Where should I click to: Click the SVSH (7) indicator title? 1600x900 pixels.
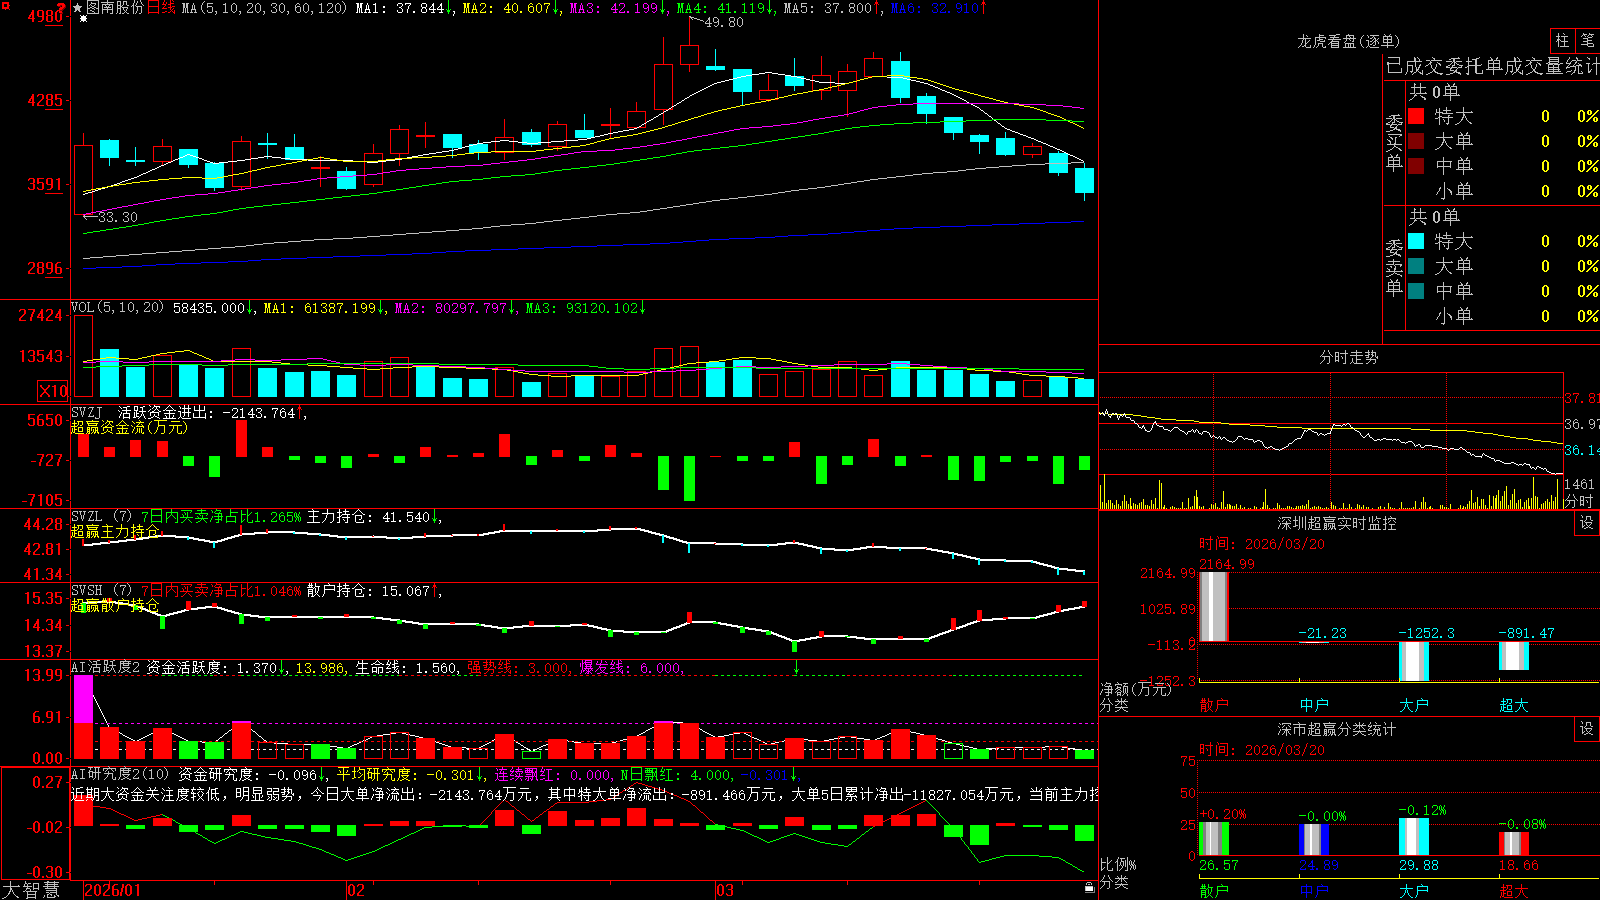pos(101,591)
